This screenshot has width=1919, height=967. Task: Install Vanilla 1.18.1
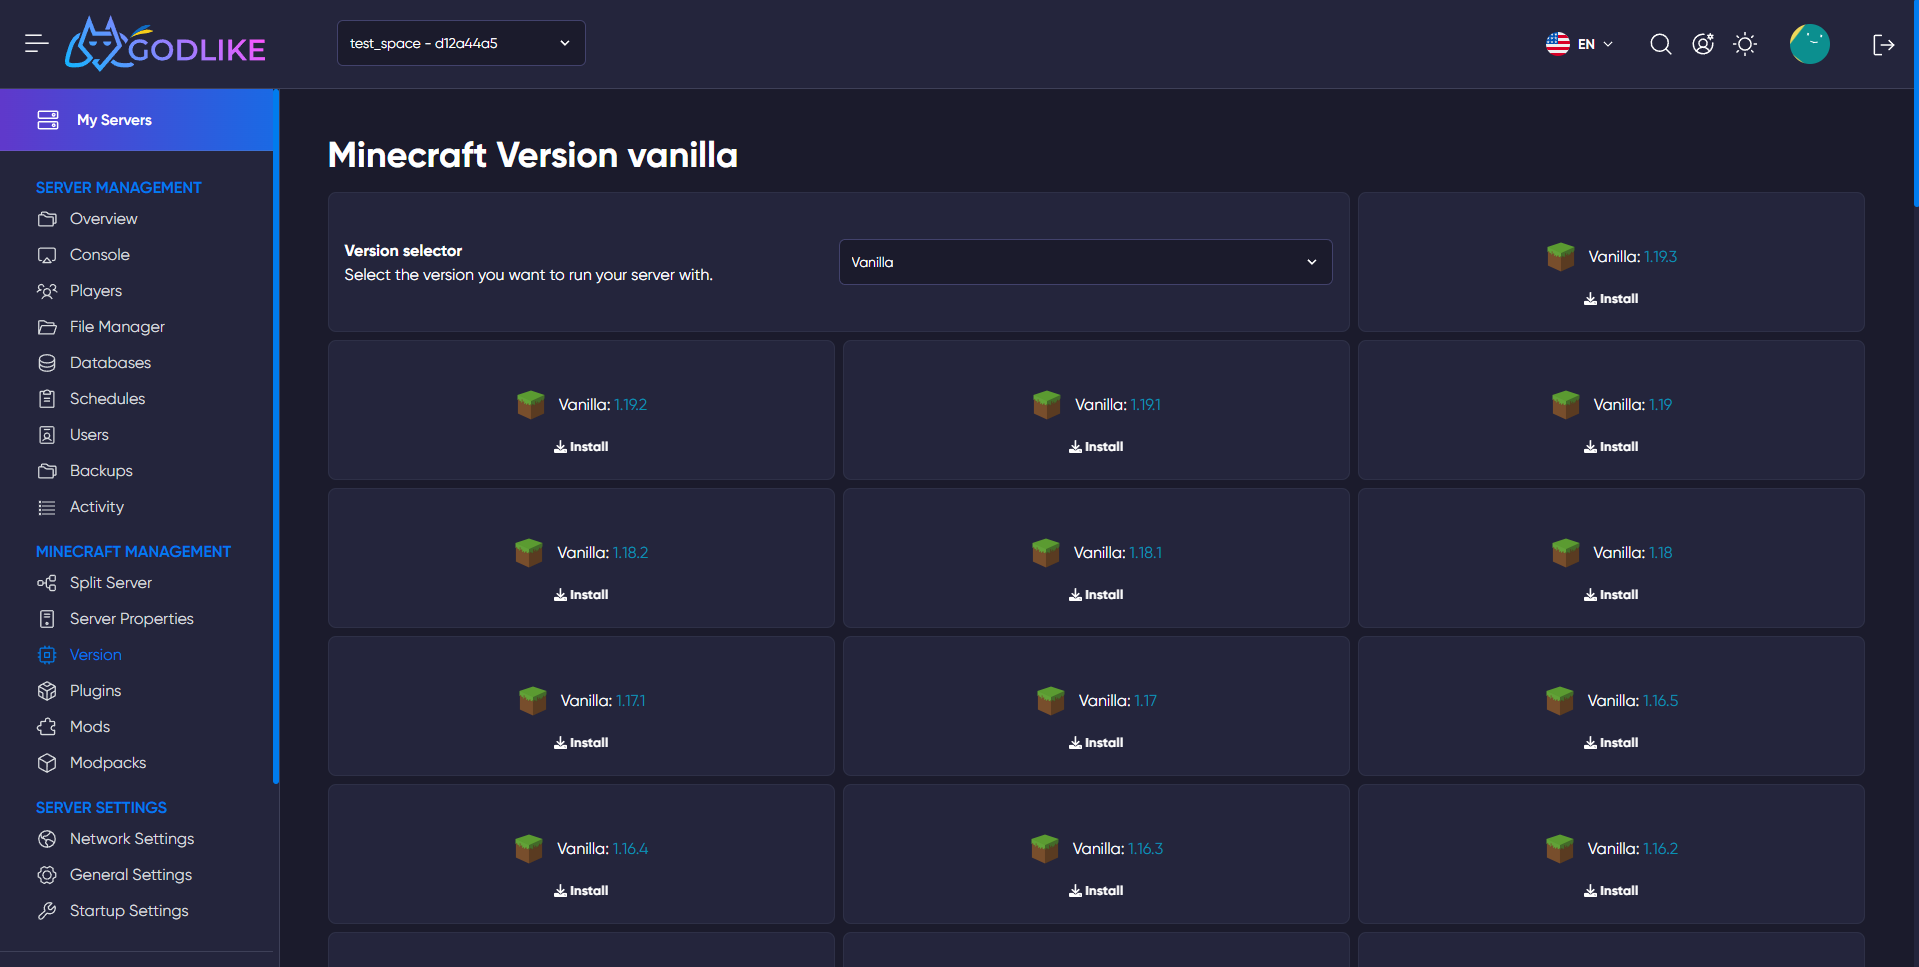pos(1096,595)
